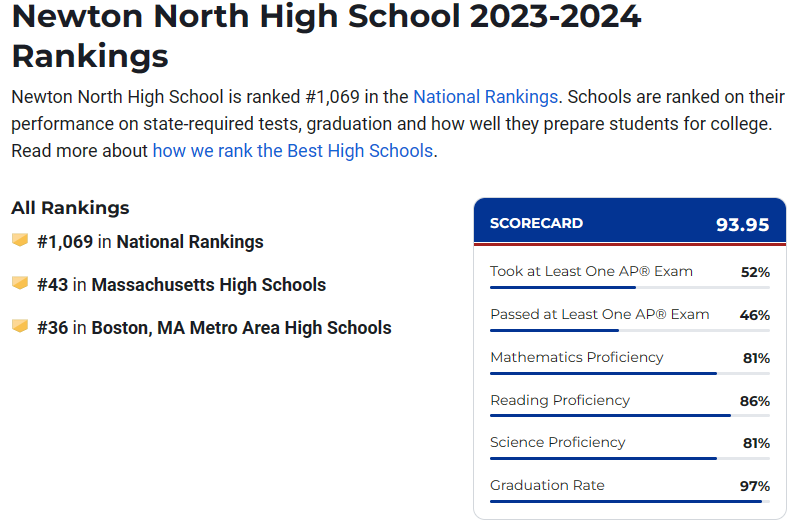Image resolution: width=788 pixels, height=525 pixels.
Task: Open #36 in Boston, MA Metro Area entry
Action: tap(214, 328)
